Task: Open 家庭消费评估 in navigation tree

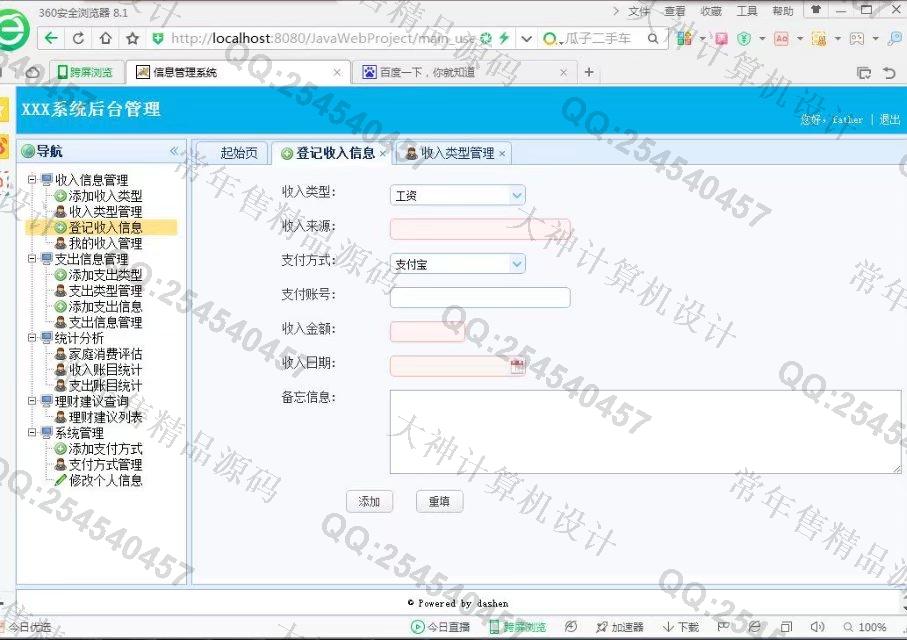Action: click(105, 354)
